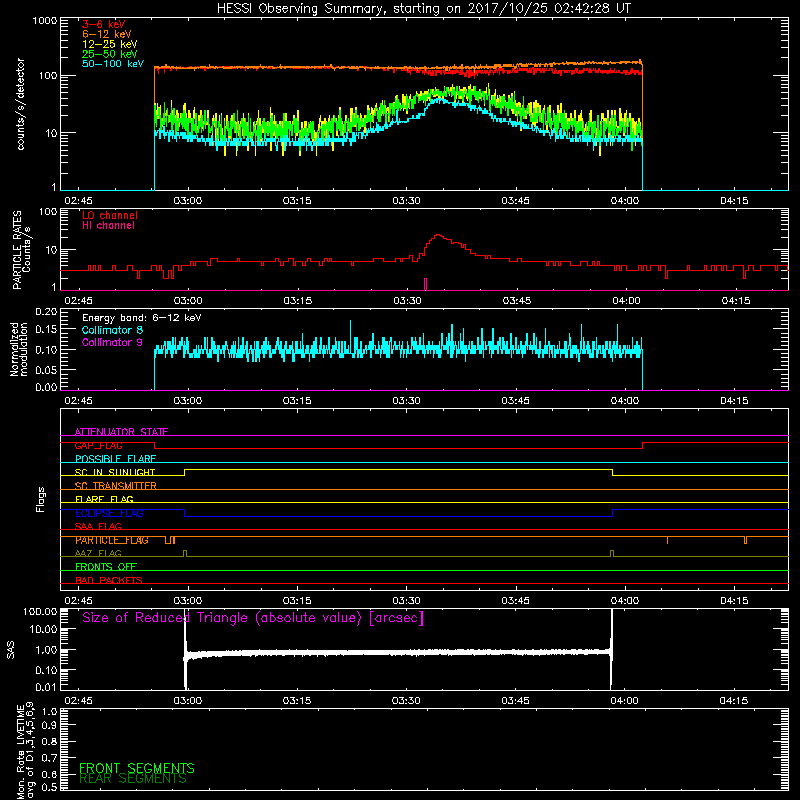Select the 50-100 keV legend label
Image resolution: width=800 pixels, height=800 pixels.
point(113,63)
